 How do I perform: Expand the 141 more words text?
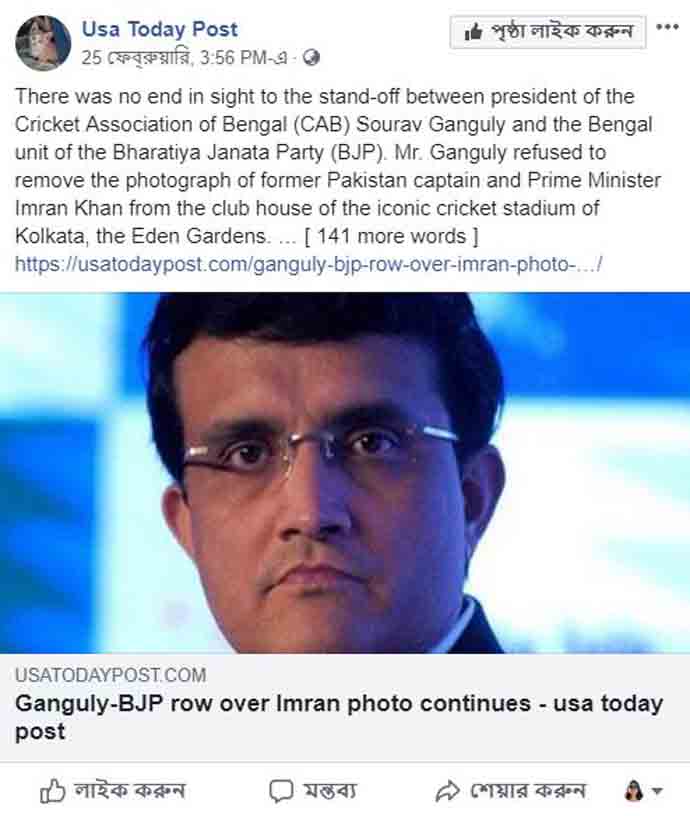coord(391,237)
